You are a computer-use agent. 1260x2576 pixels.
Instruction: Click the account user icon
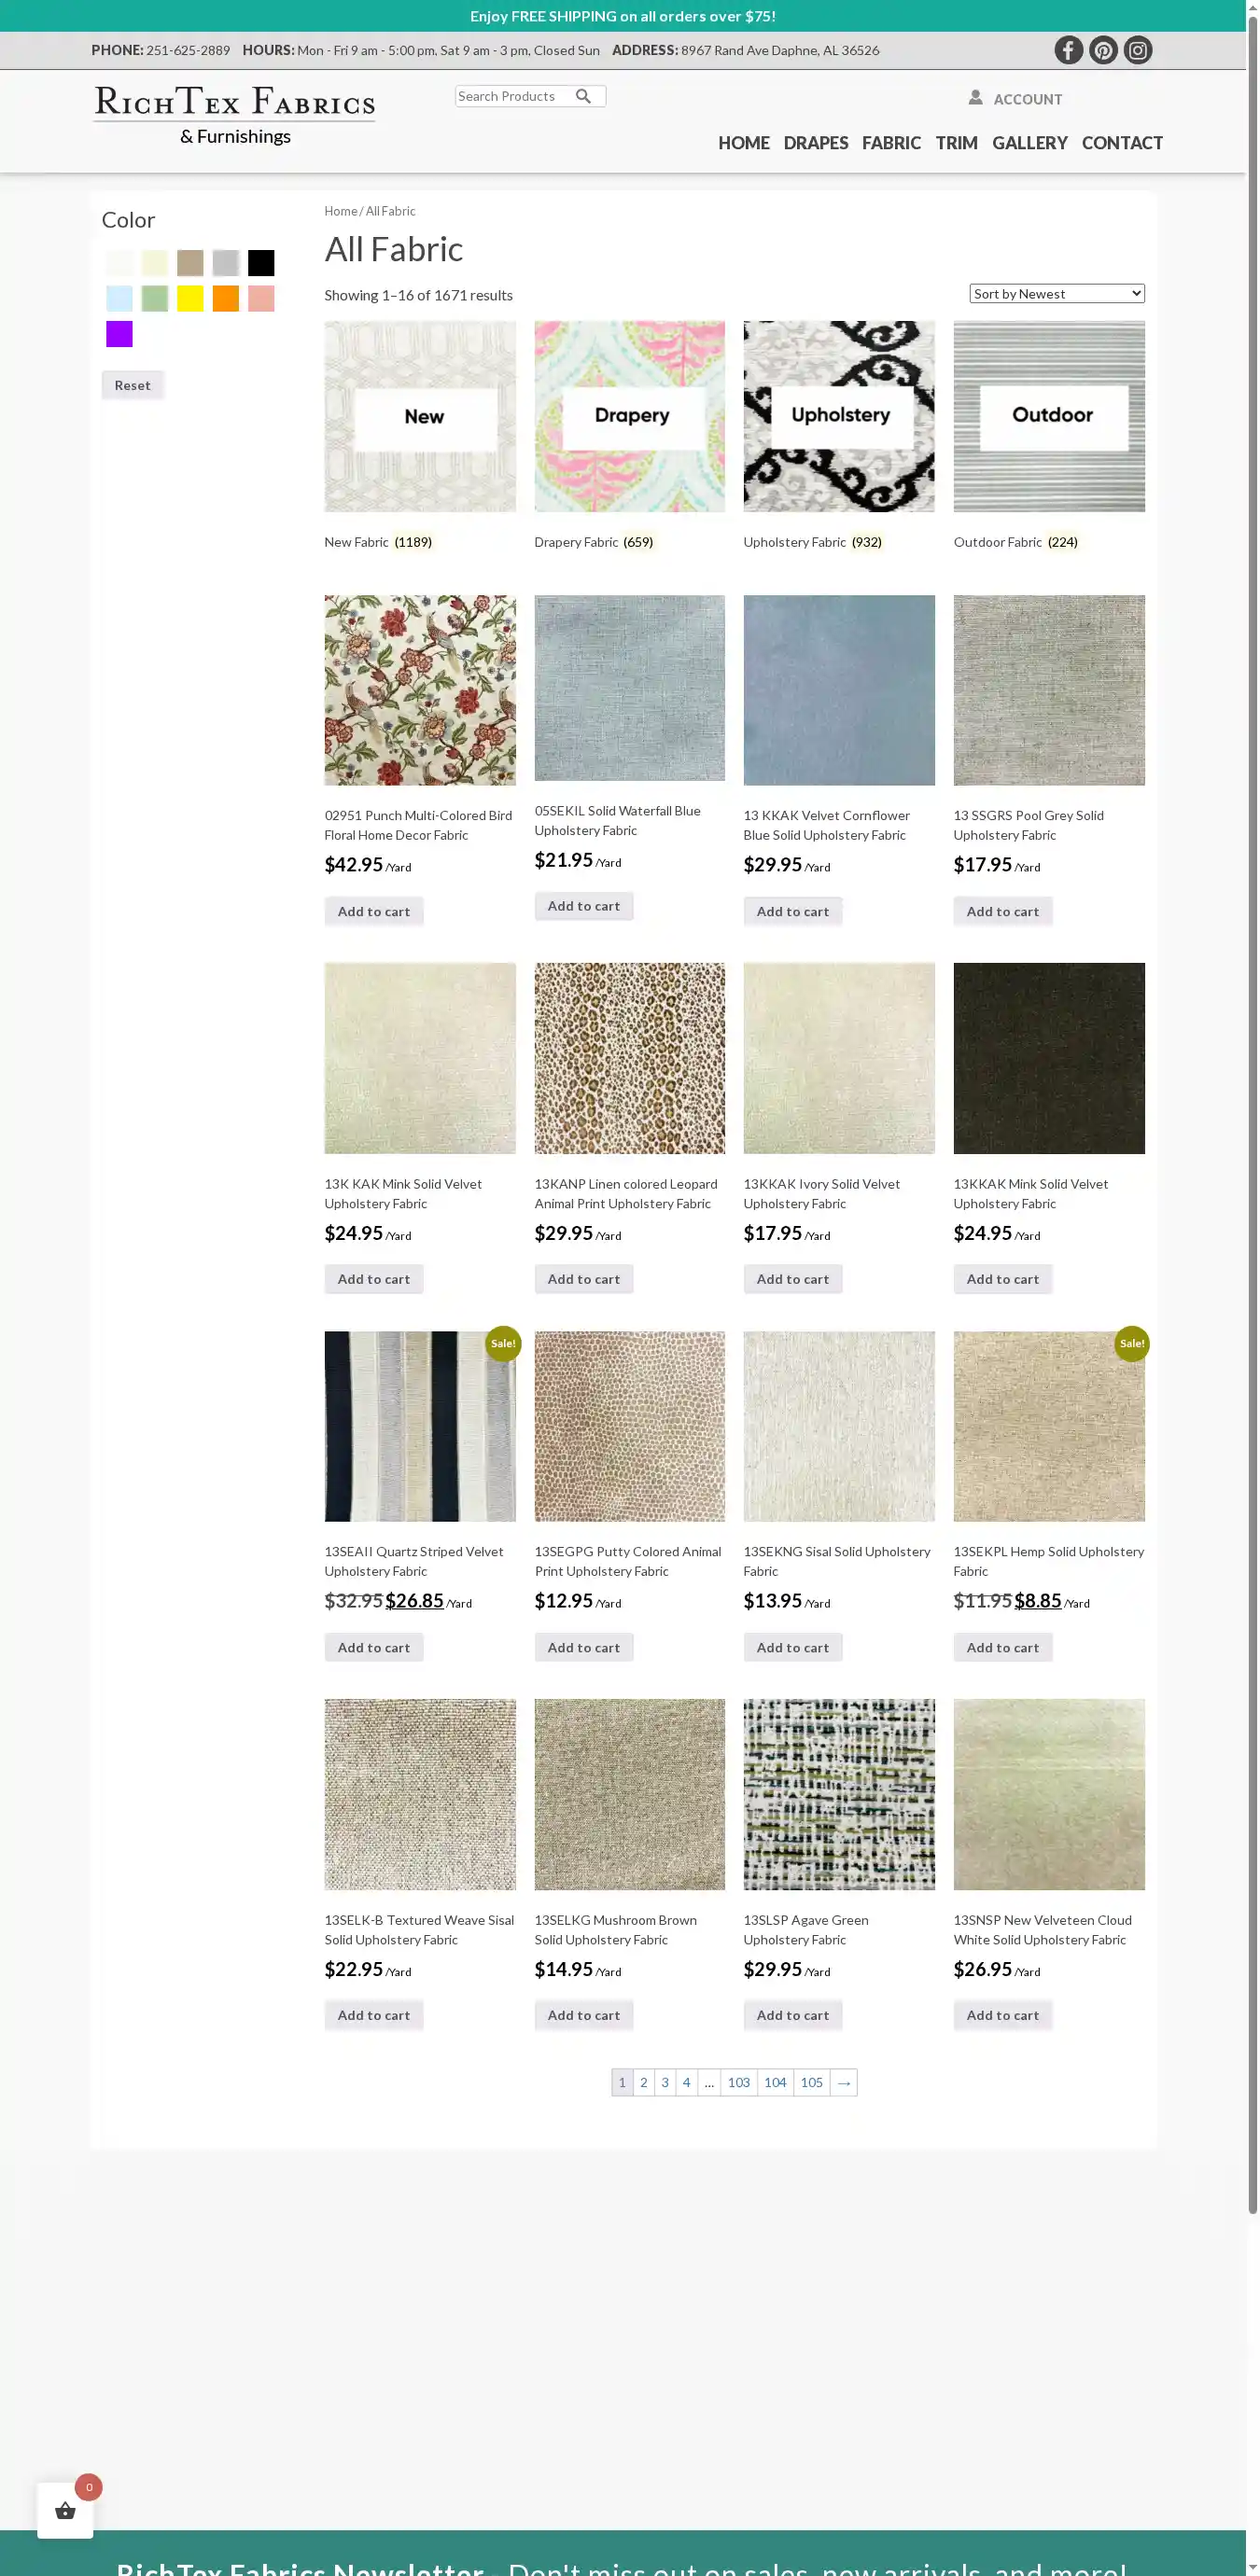point(976,97)
